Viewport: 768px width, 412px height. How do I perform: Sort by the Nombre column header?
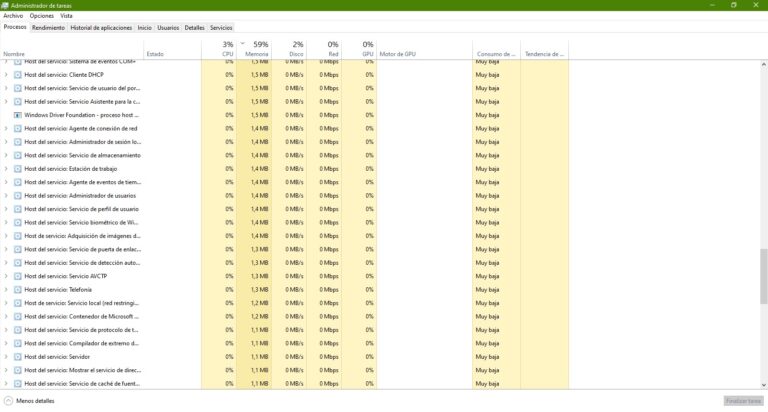click(72, 49)
